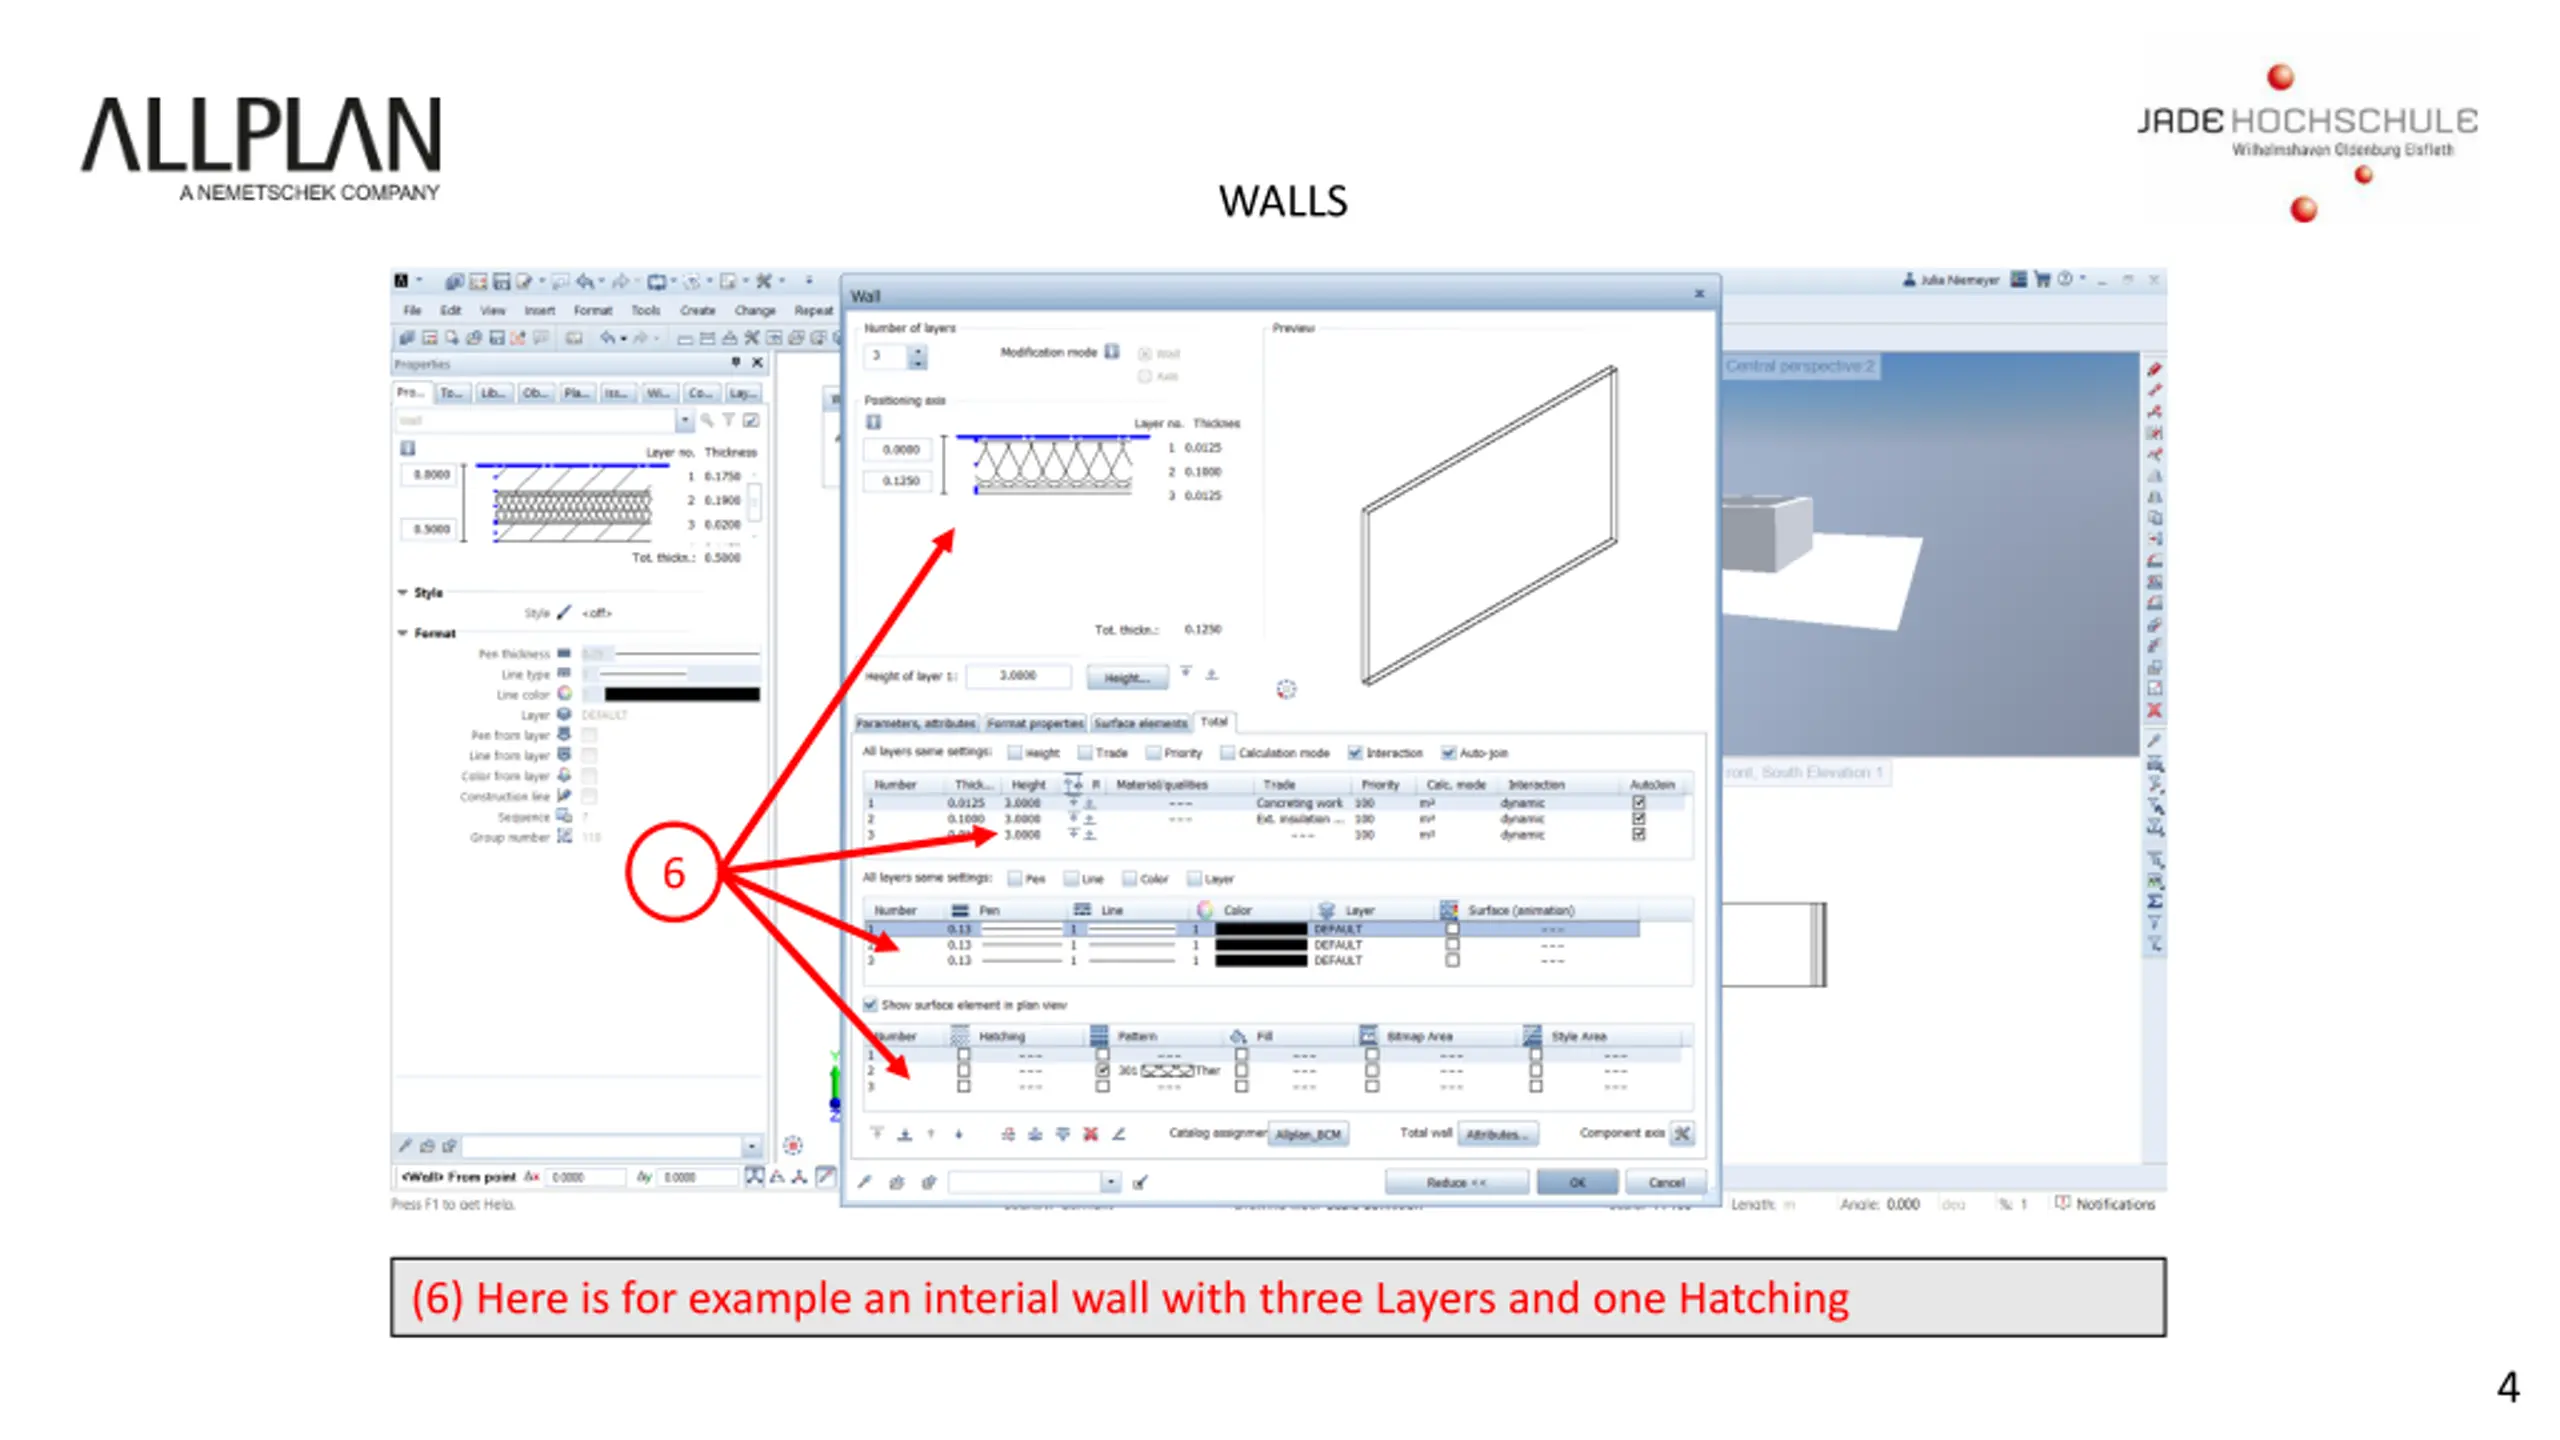Tick the Calculation mode checkbox
The width and height of the screenshot is (2560, 1440).
(1227, 752)
